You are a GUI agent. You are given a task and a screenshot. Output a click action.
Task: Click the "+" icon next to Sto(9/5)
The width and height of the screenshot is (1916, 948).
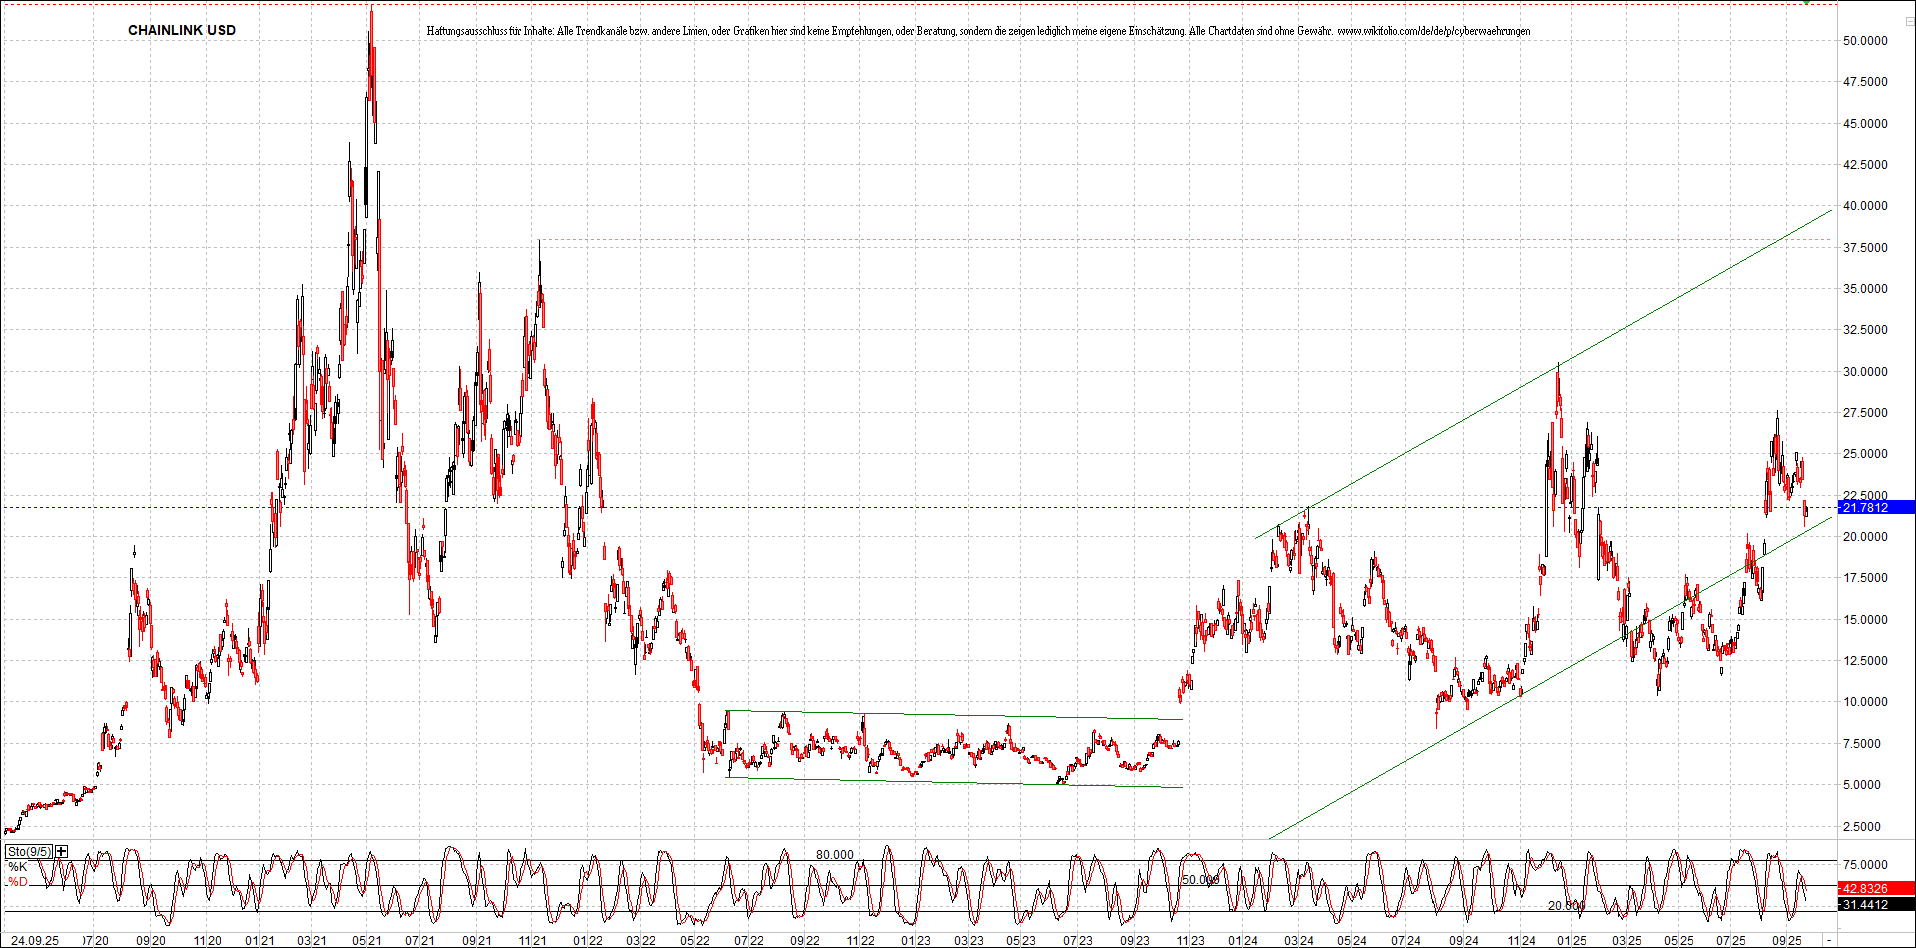[61, 852]
